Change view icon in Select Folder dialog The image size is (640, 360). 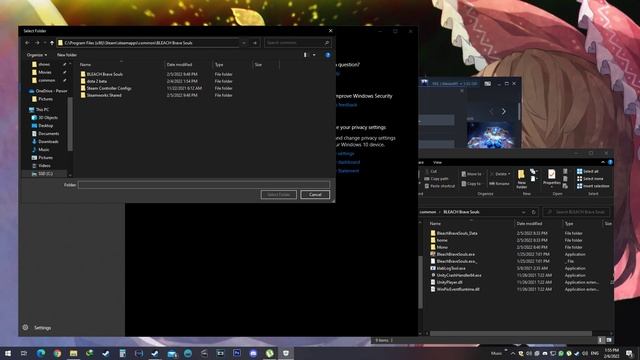click(x=305, y=55)
